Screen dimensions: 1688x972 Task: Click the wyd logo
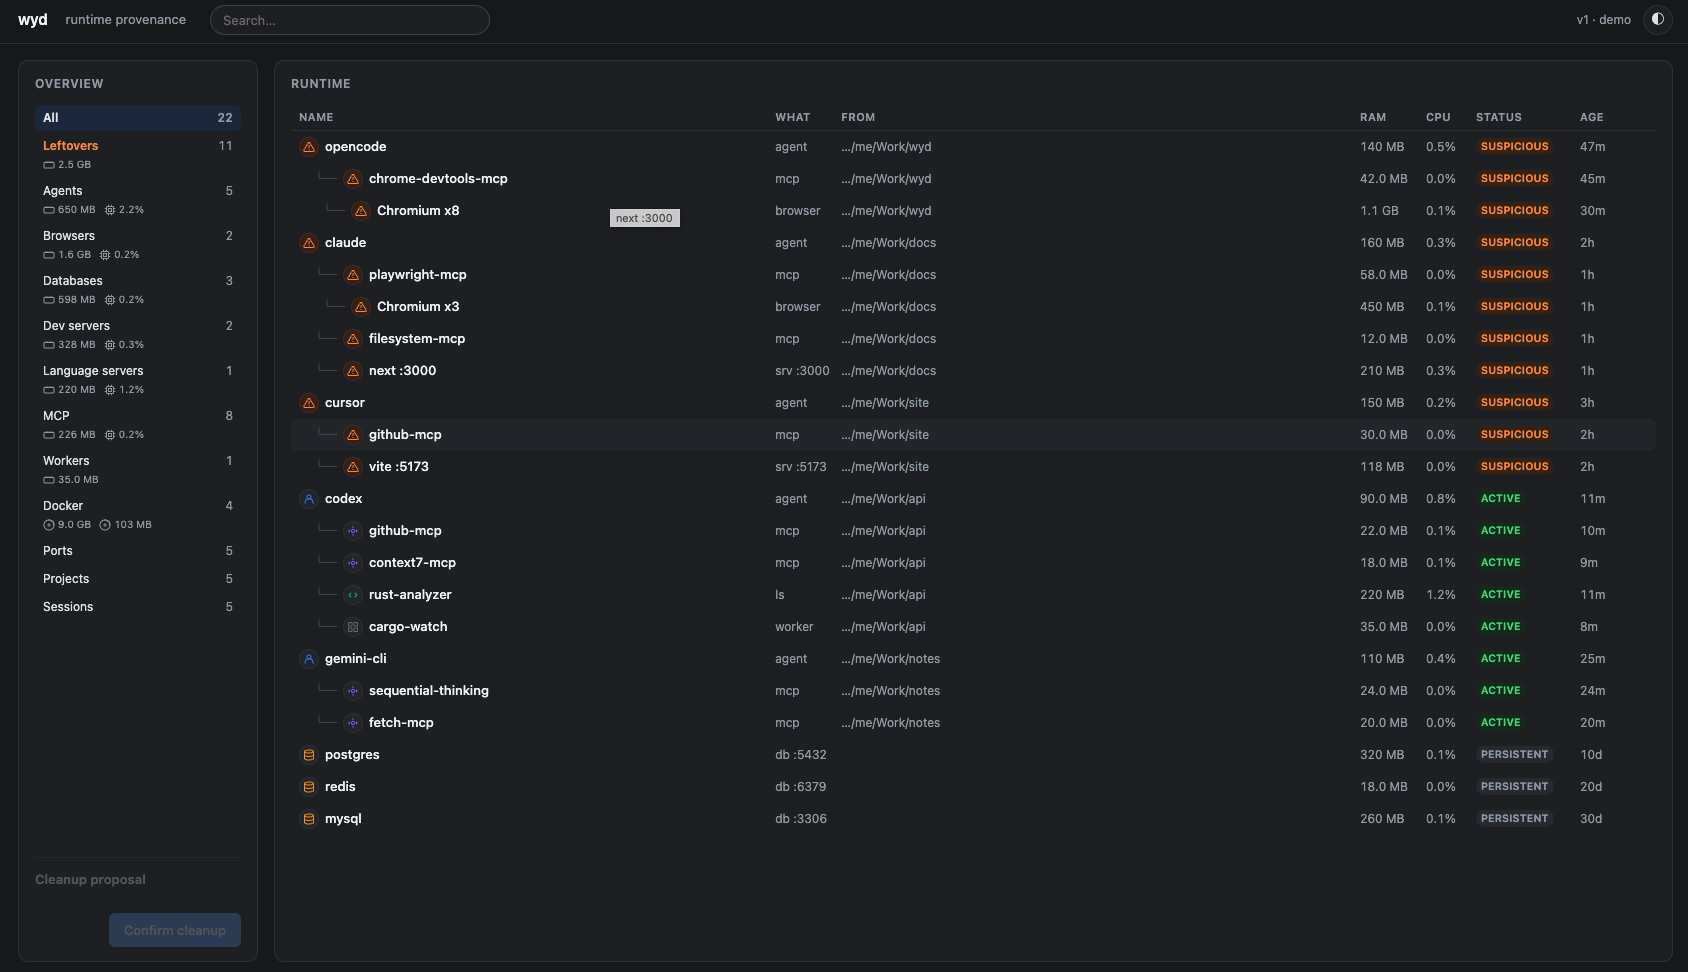[x=33, y=20]
